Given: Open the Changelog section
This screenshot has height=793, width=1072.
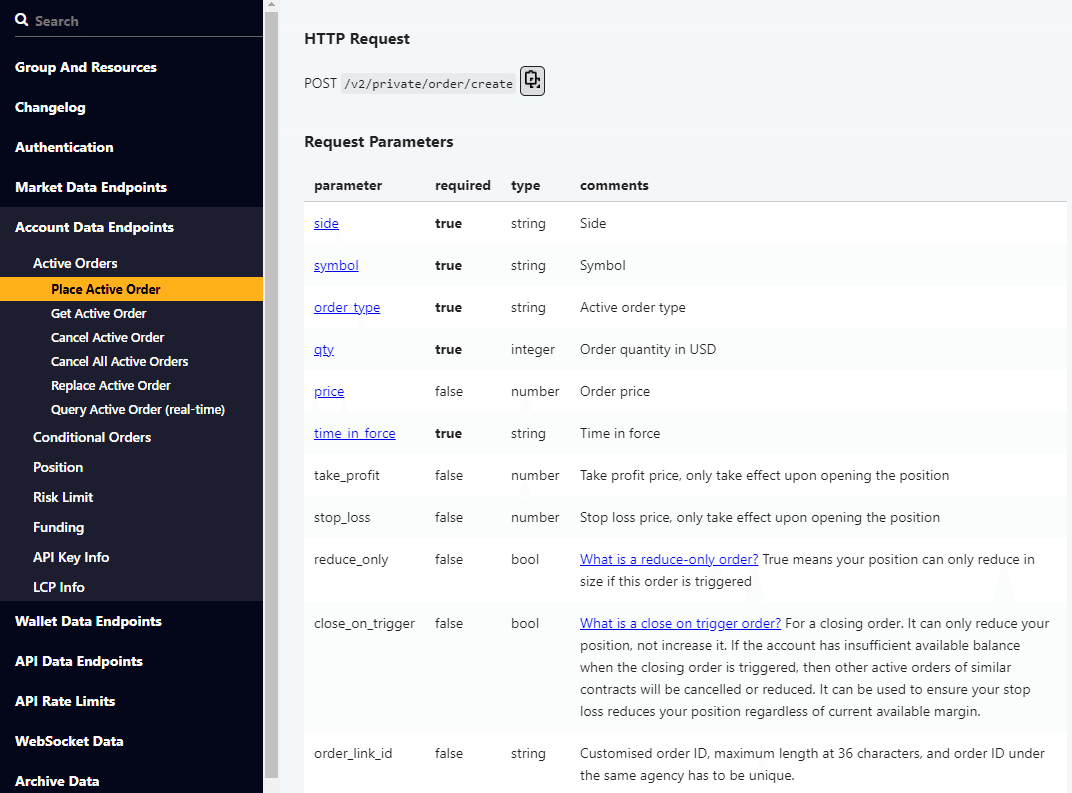Looking at the screenshot, I should (50, 107).
